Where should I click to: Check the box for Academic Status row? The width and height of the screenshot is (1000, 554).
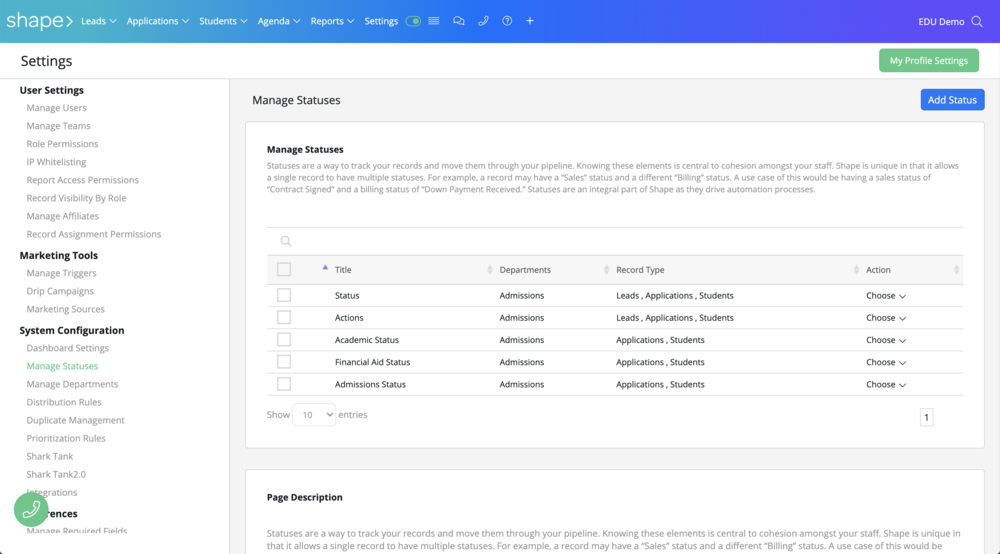tap(284, 340)
